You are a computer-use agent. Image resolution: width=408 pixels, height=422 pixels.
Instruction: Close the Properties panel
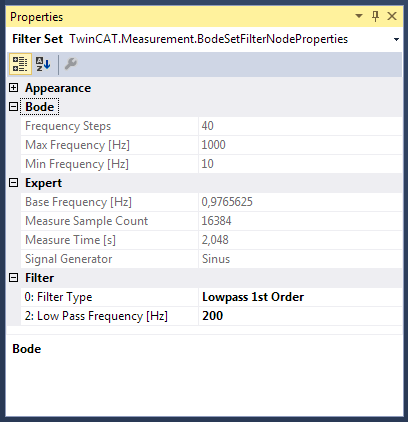[x=392, y=16]
